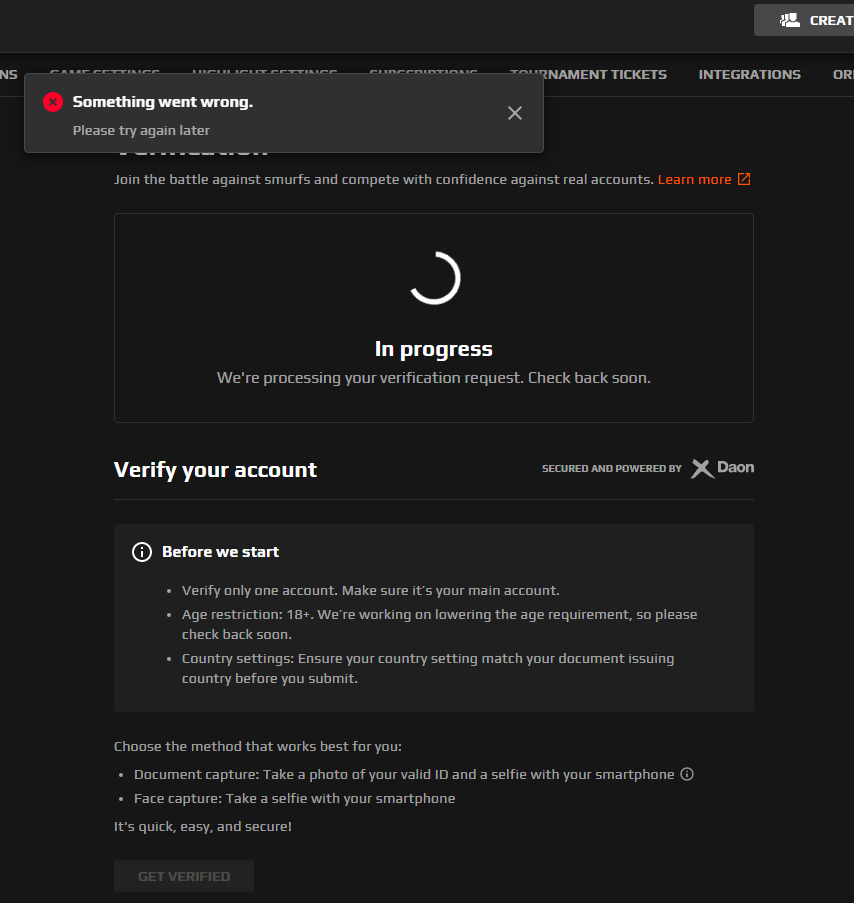Screen dimensions: 854x903
Task: Click the 'Verify only one account' bullet
Action: click(x=371, y=590)
